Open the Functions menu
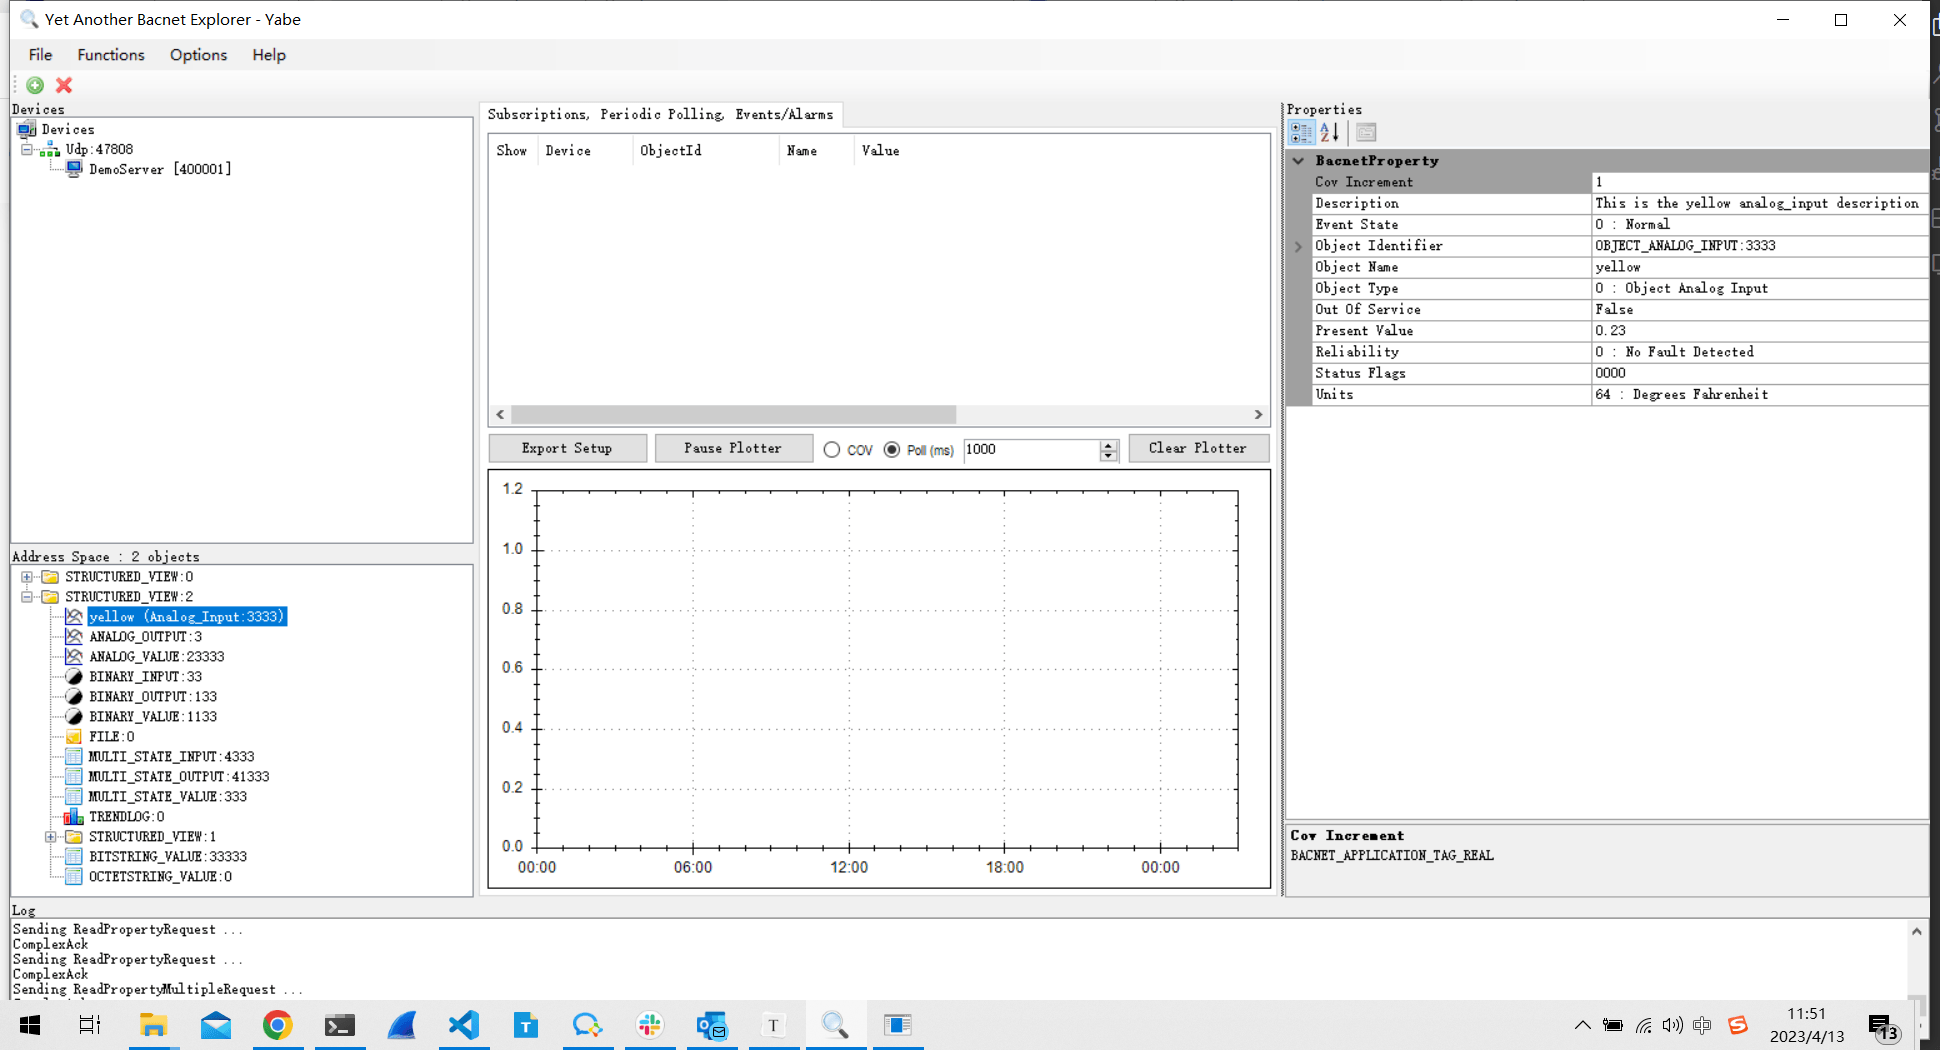The width and height of the screenshot is (1940, 1050). pyautogui.click(x=110, y=55)
